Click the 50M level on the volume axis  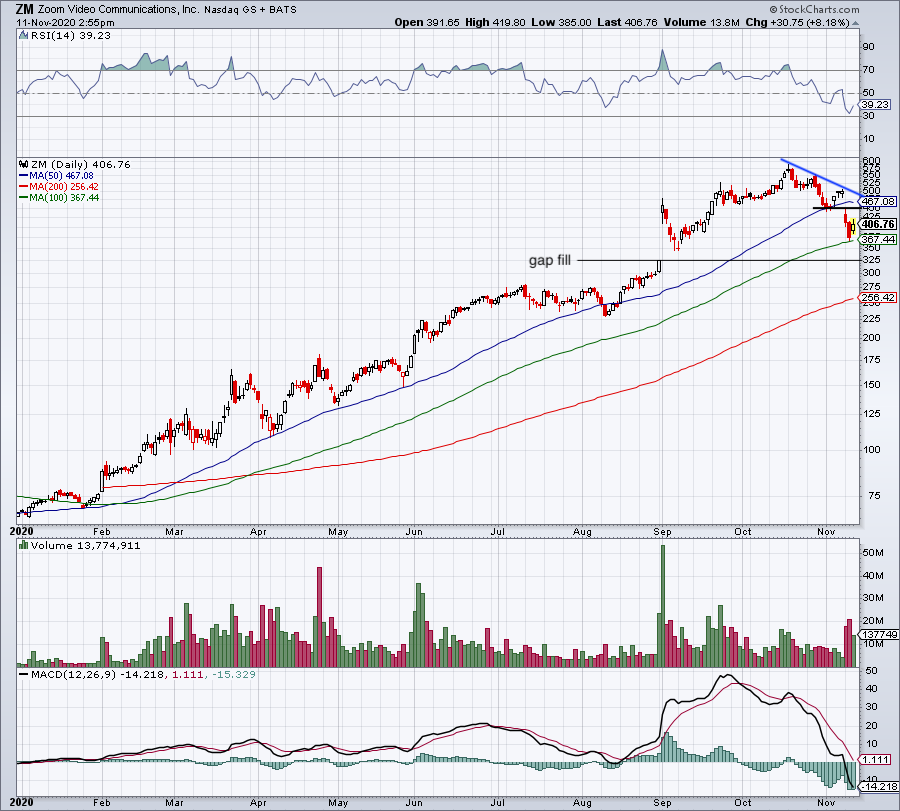[872, 553]
